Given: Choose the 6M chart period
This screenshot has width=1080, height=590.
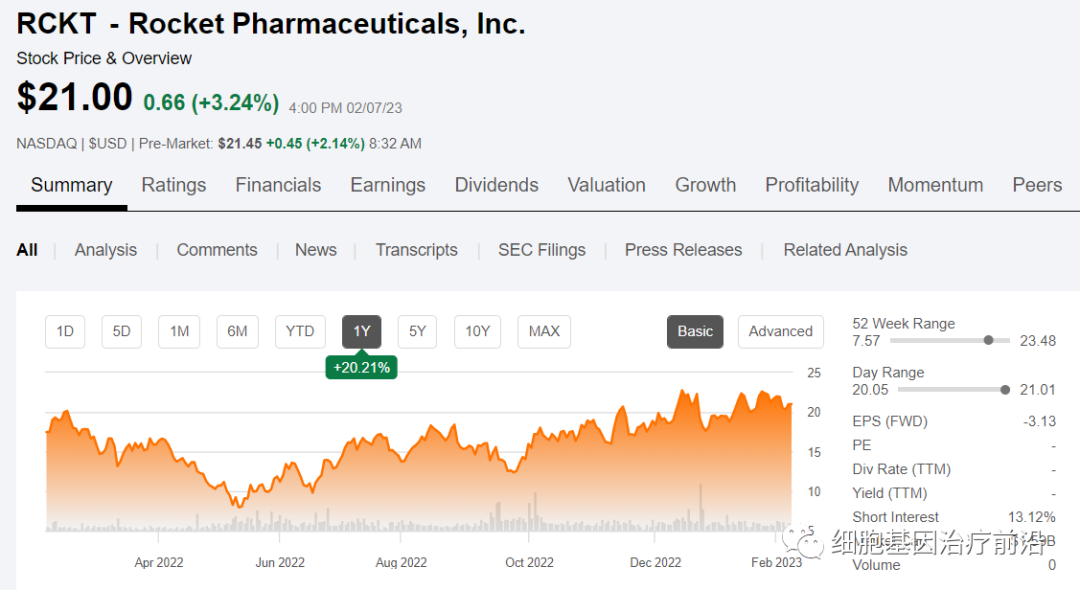Looking at the screenshot, I should pyautogui.click(x=237, y=331).
